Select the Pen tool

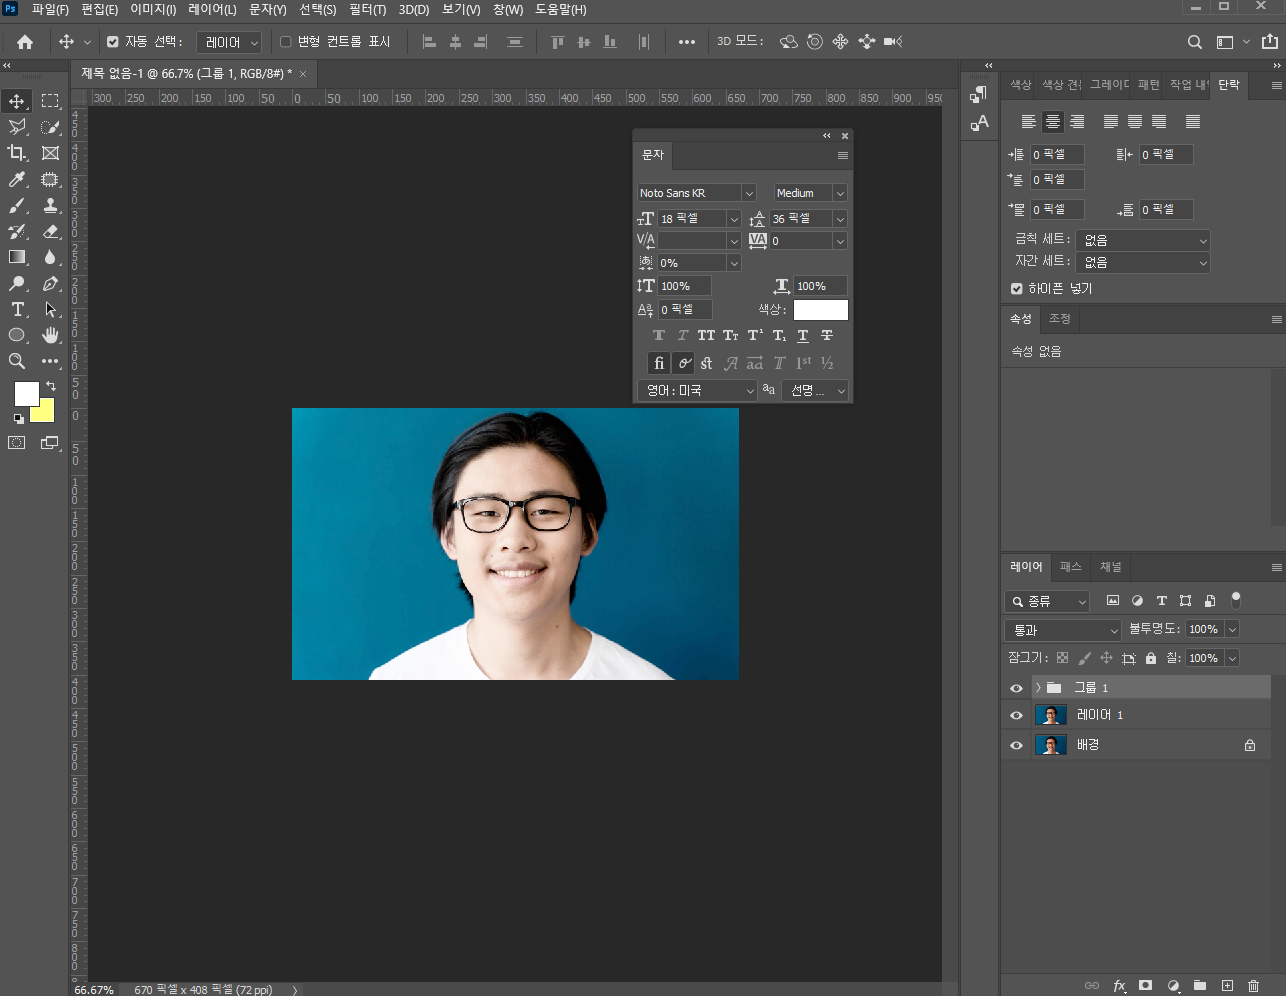tap(50, 283)
